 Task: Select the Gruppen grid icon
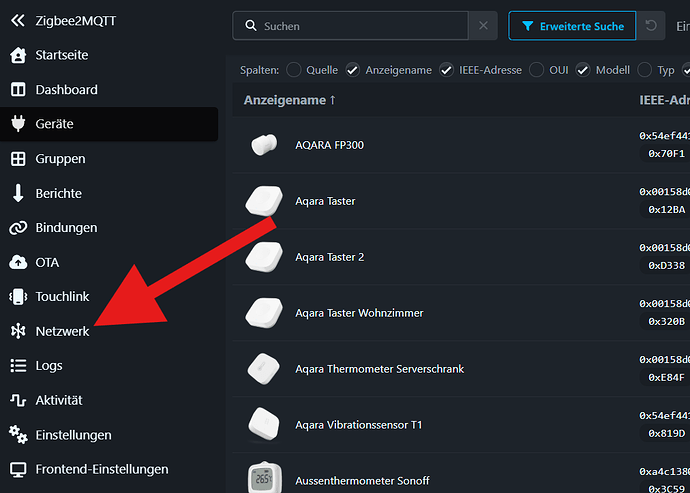click(18, 159)
